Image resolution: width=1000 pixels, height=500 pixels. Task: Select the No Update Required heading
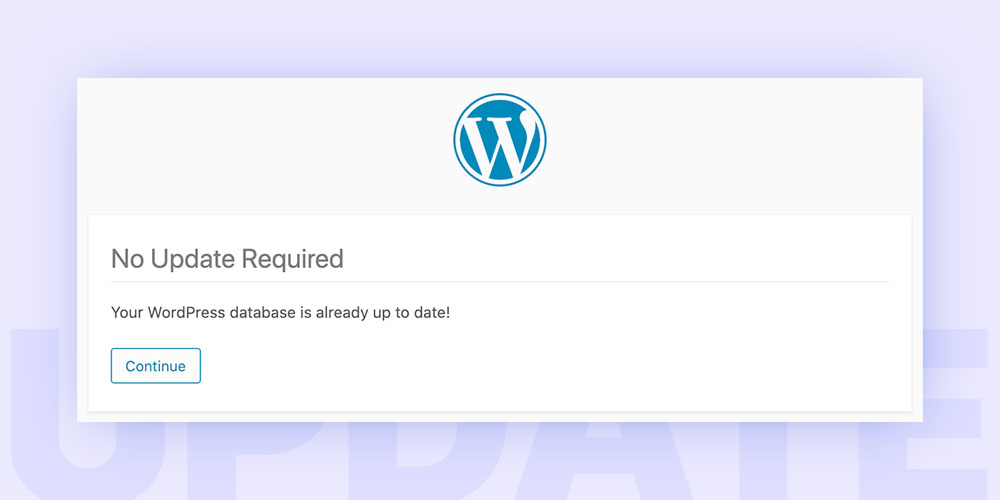click(x=227, y=260)
